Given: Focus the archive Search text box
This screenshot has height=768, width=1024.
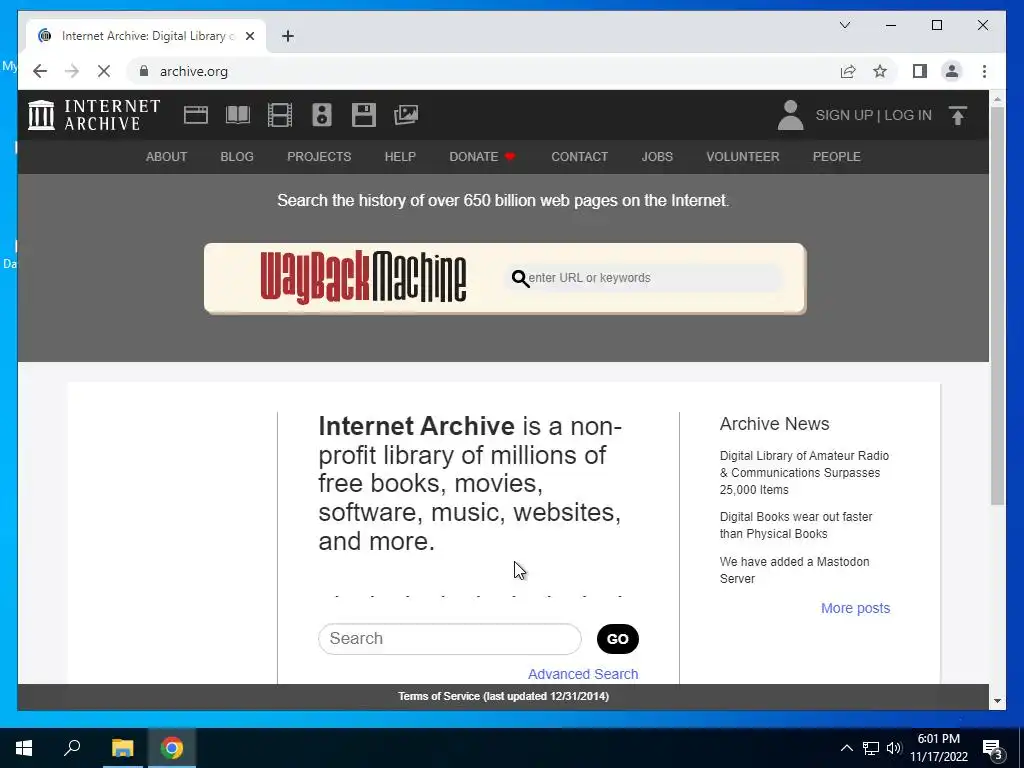Looking at the screenshot, I should pos(449,639).
